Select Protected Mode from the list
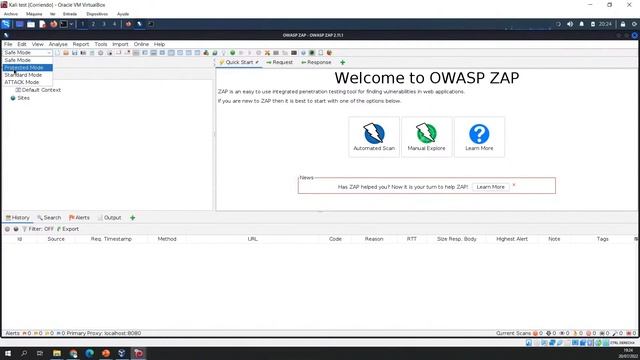The height and width of the screenshot is (360, 640). [27, 67]
